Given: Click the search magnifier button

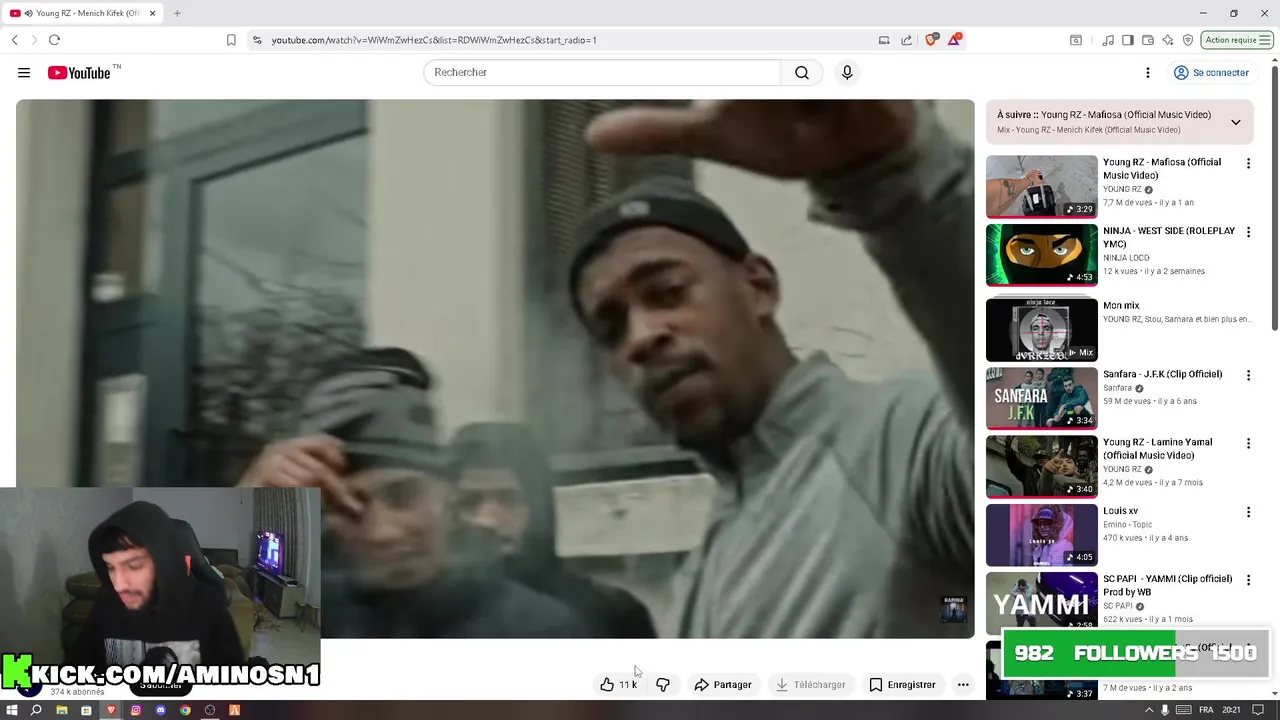Looking at the screenshot, I should [x=802, y=73].
